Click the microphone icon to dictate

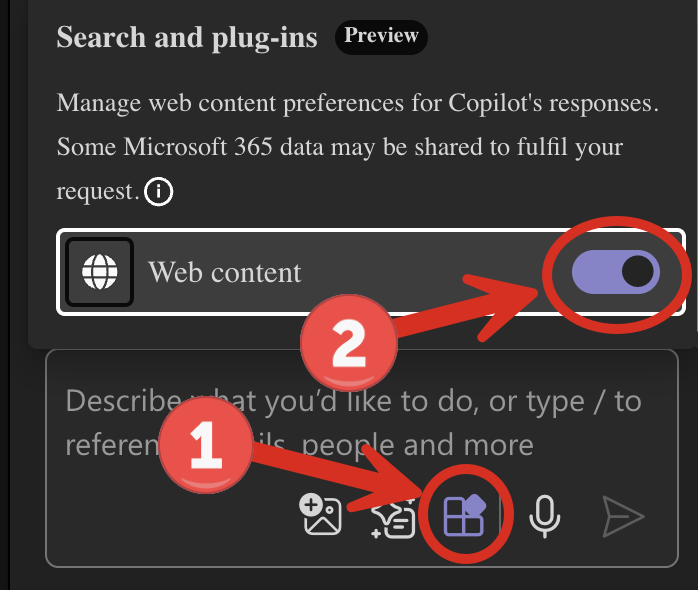[544, 516]
